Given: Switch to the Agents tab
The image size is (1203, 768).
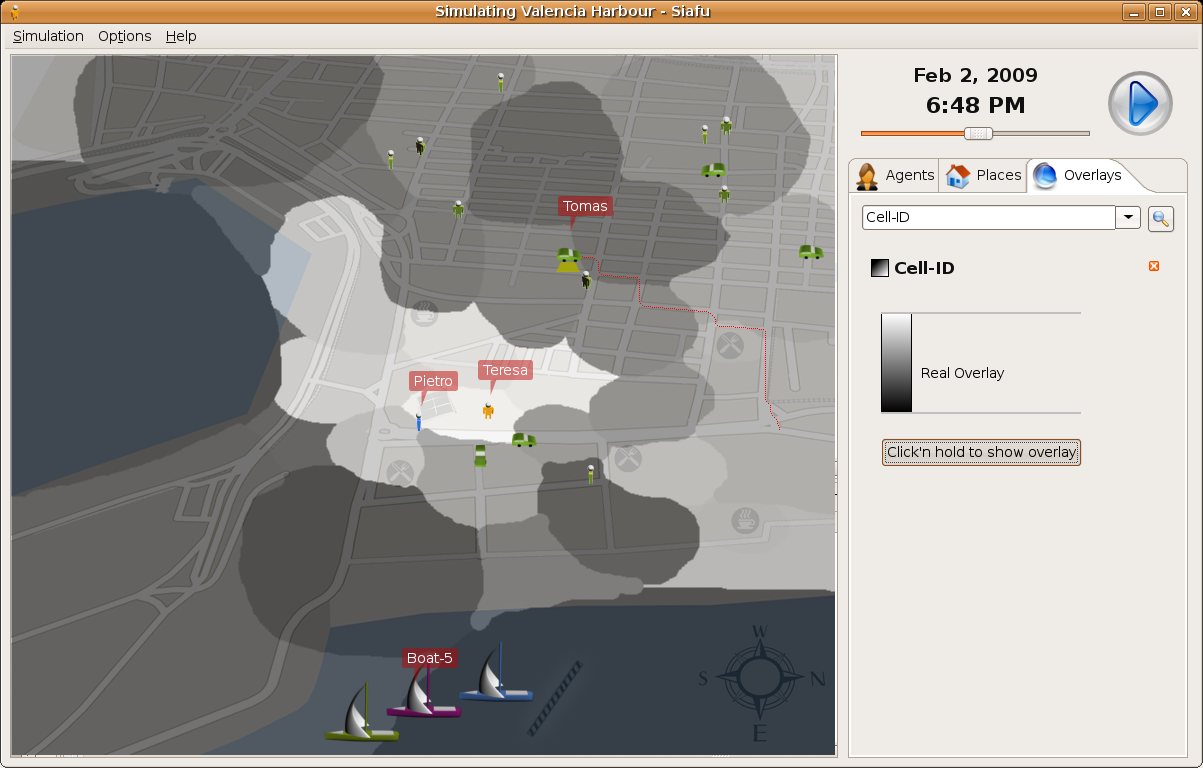Looking at the screenshot, I should [896, 175].
